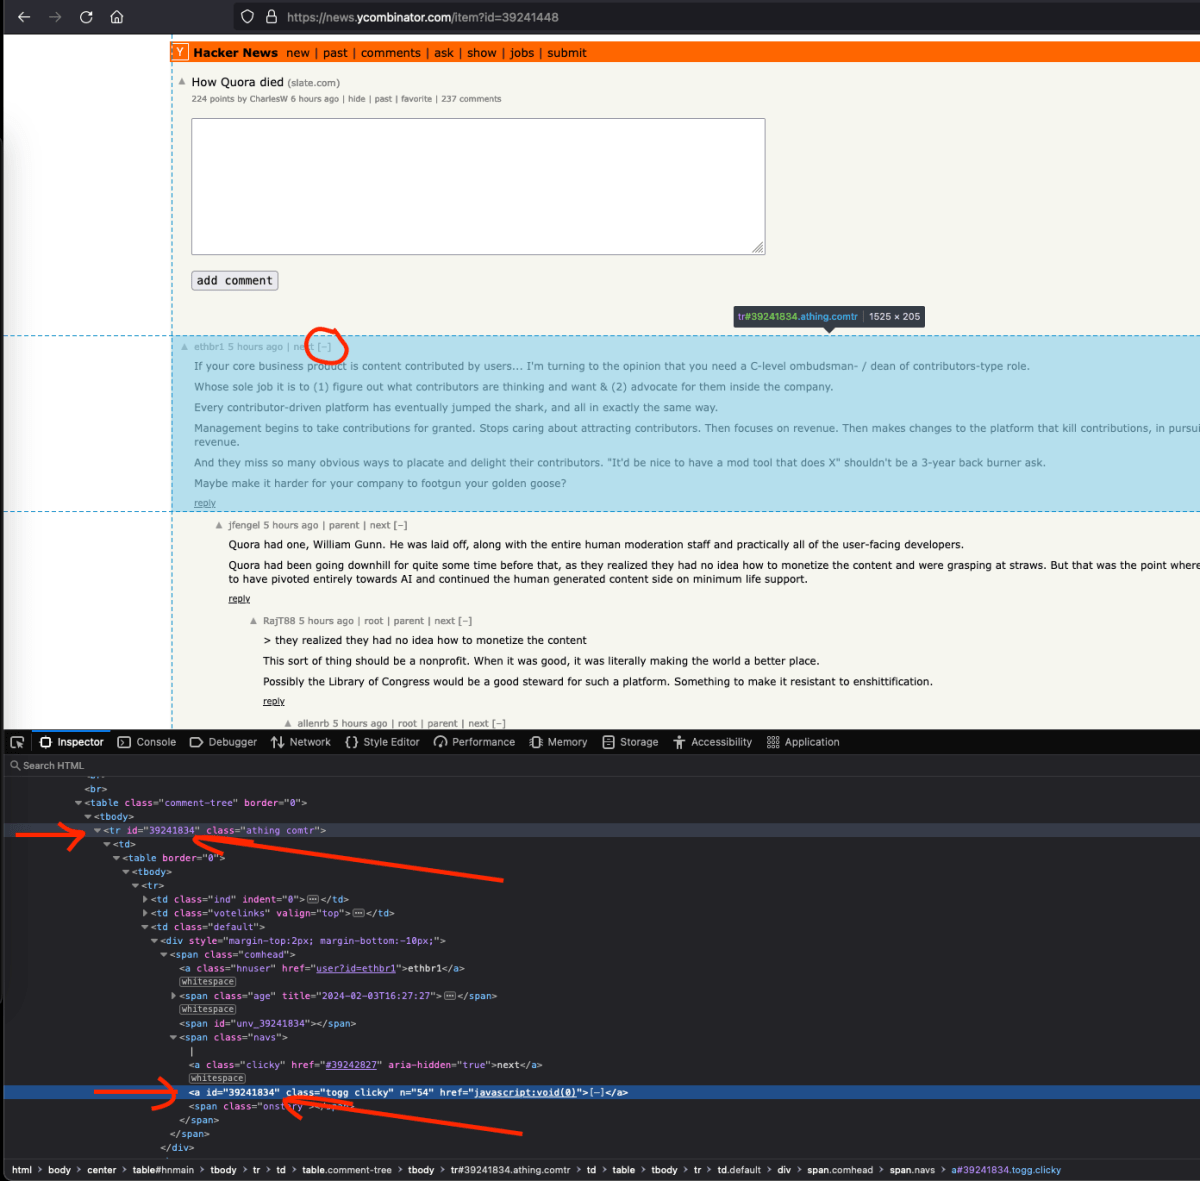Open the 237 comments link

pos(471,99)
